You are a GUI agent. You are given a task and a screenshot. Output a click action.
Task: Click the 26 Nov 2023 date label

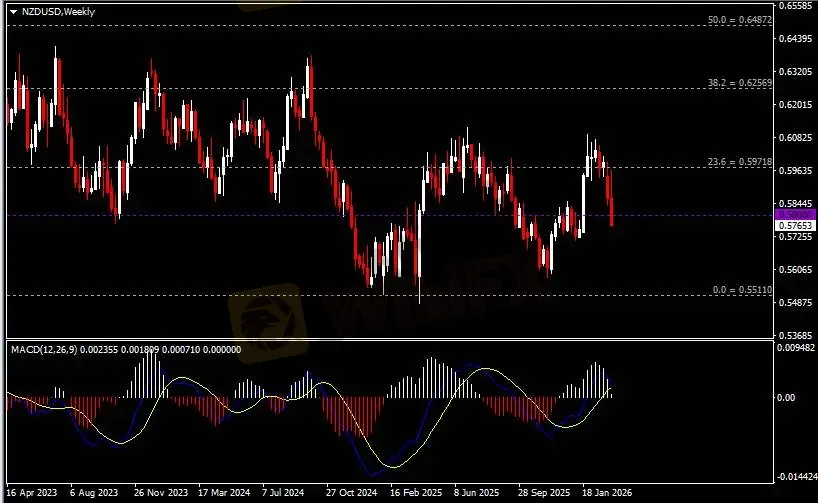[x=160, y=493]
